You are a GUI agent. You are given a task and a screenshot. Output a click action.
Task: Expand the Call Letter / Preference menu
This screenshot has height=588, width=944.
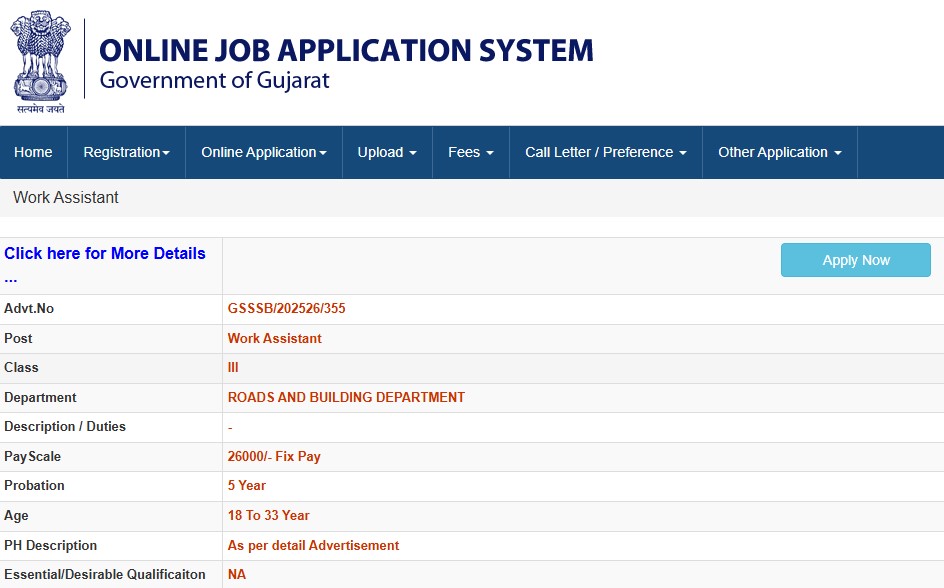605,152
